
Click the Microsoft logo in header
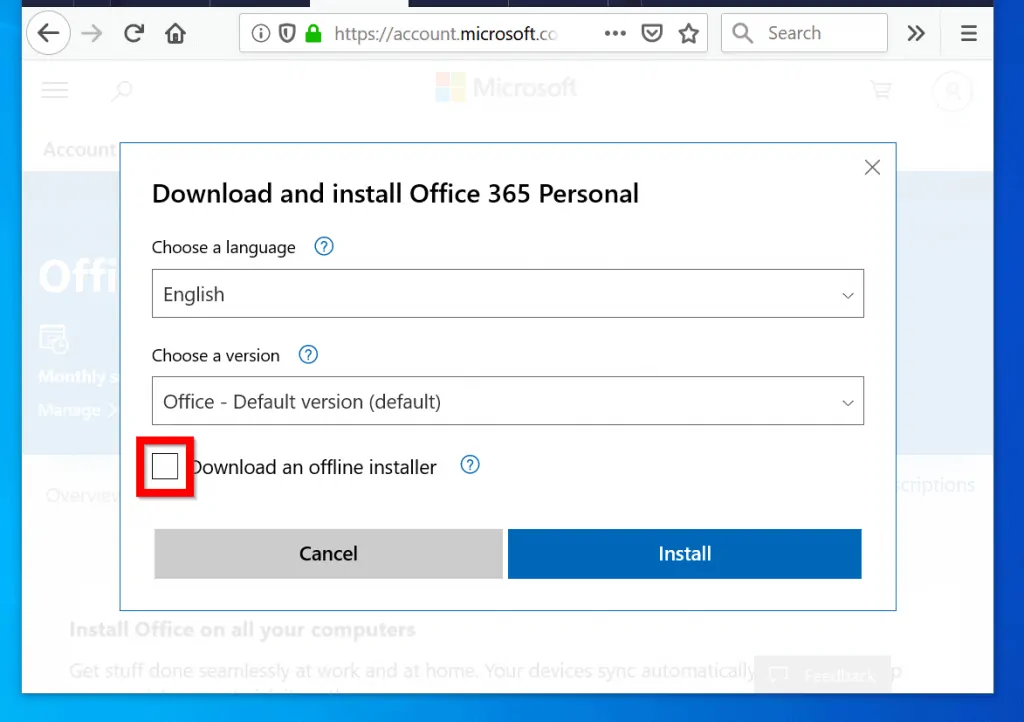click(x=507, y=87)
